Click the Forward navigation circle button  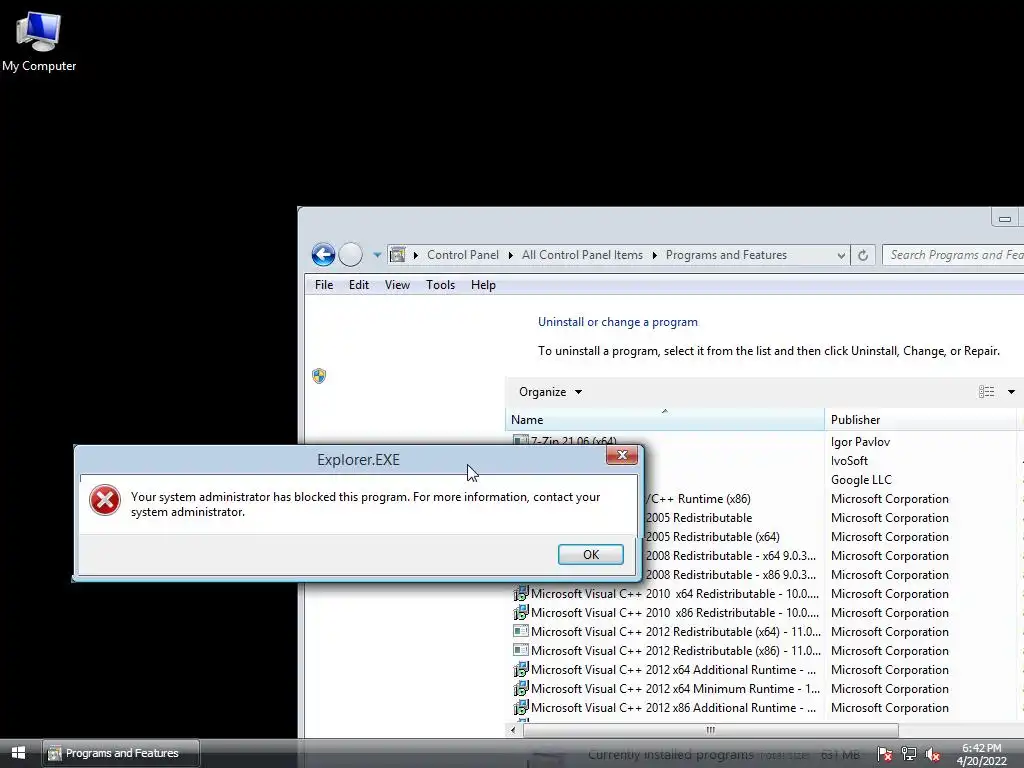pos(351,255)
